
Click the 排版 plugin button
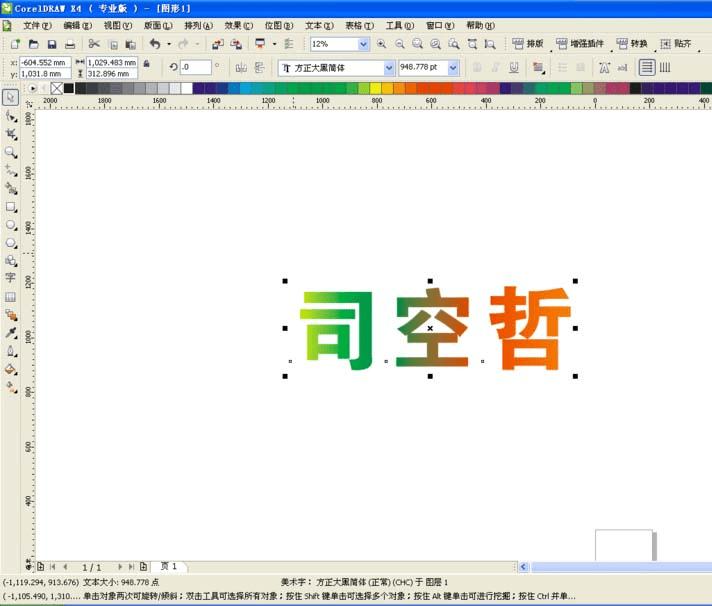528,44
